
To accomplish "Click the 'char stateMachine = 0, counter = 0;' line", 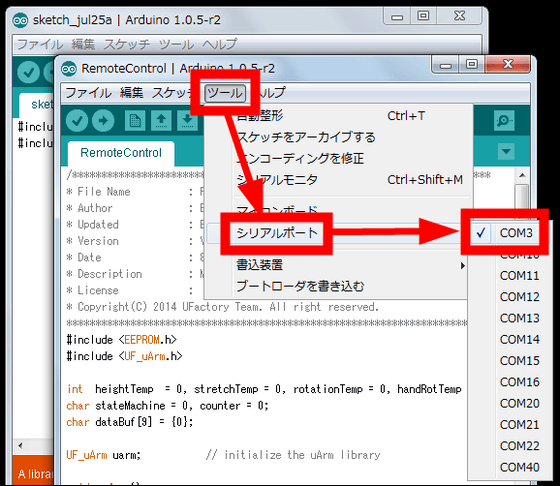I will coord(167,406).
